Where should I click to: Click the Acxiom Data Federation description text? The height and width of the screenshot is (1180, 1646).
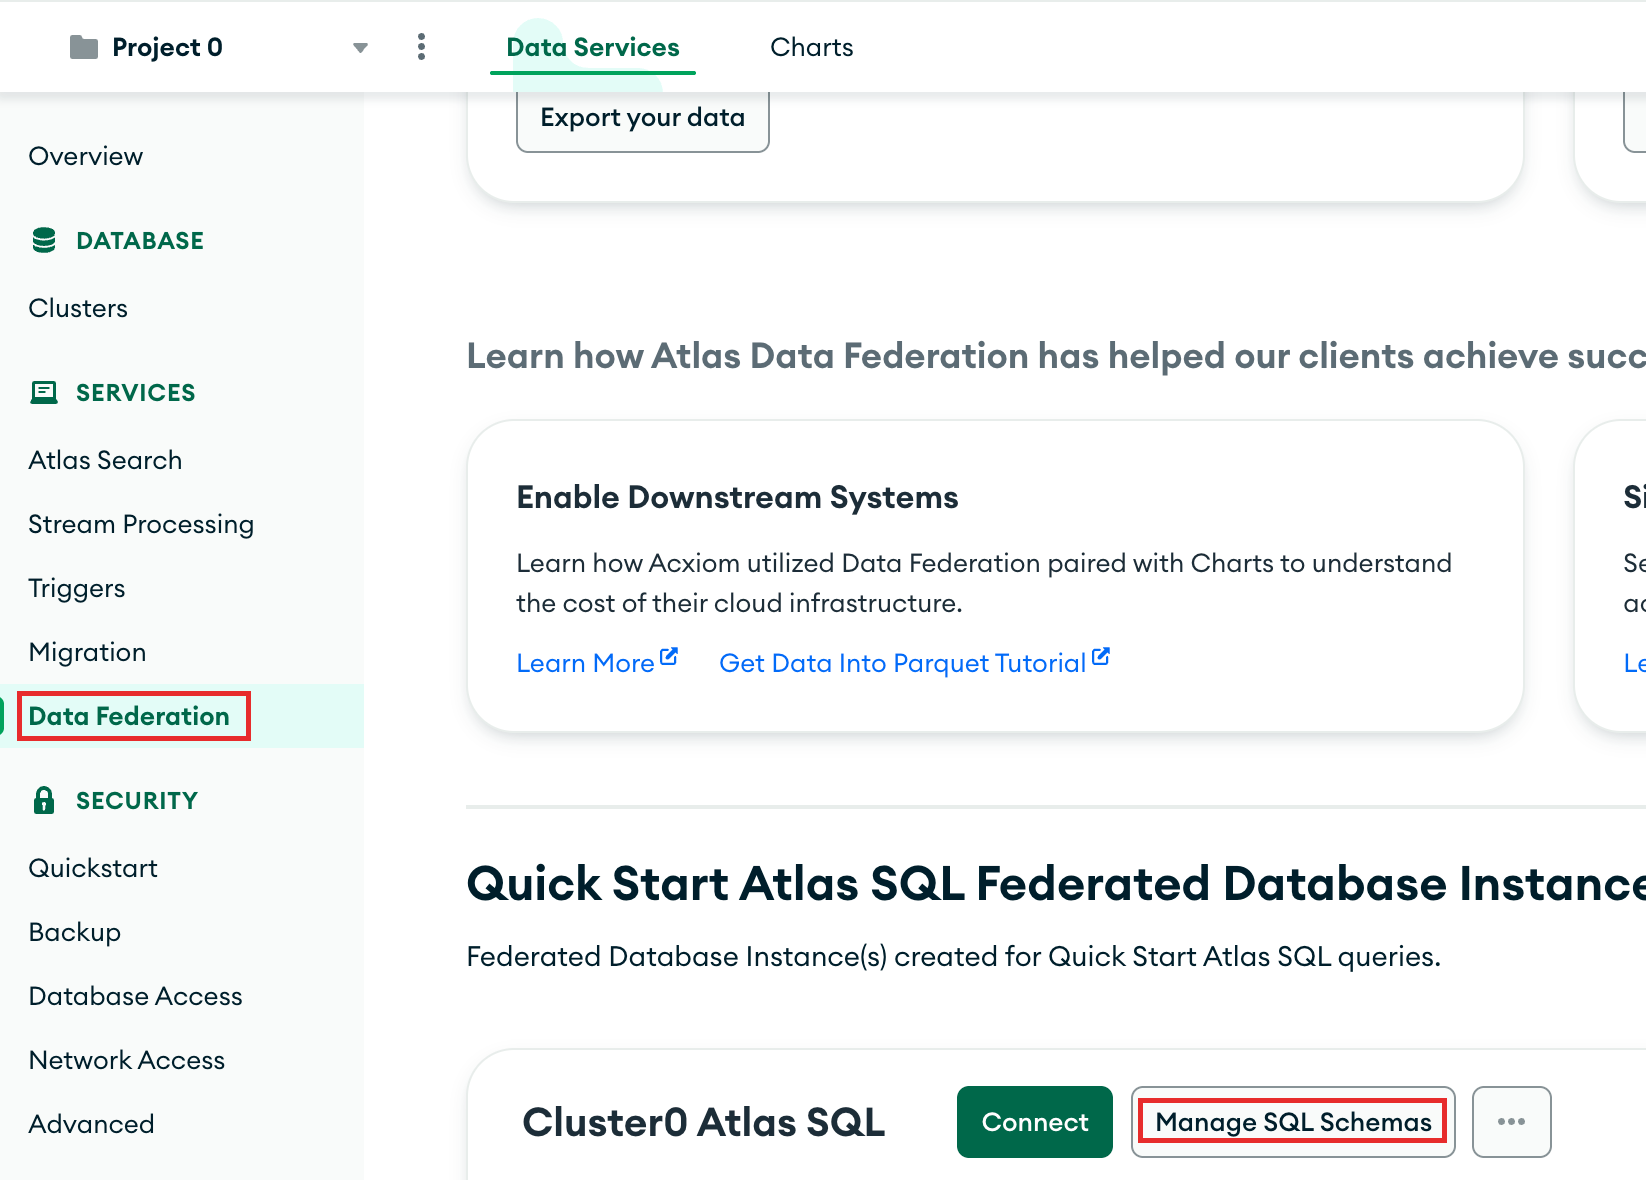click(984, 583)
